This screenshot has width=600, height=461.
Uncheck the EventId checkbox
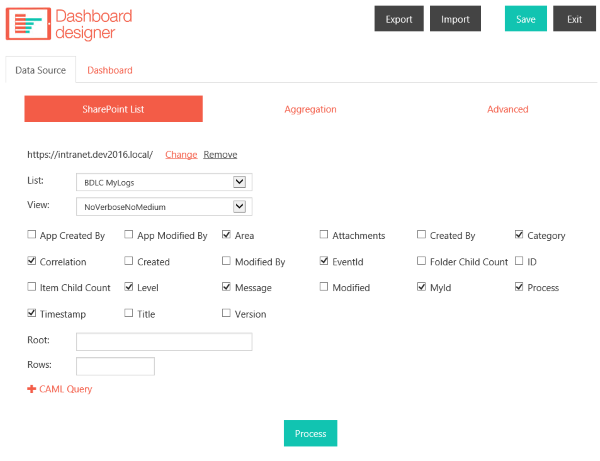[x=324, y=261]
